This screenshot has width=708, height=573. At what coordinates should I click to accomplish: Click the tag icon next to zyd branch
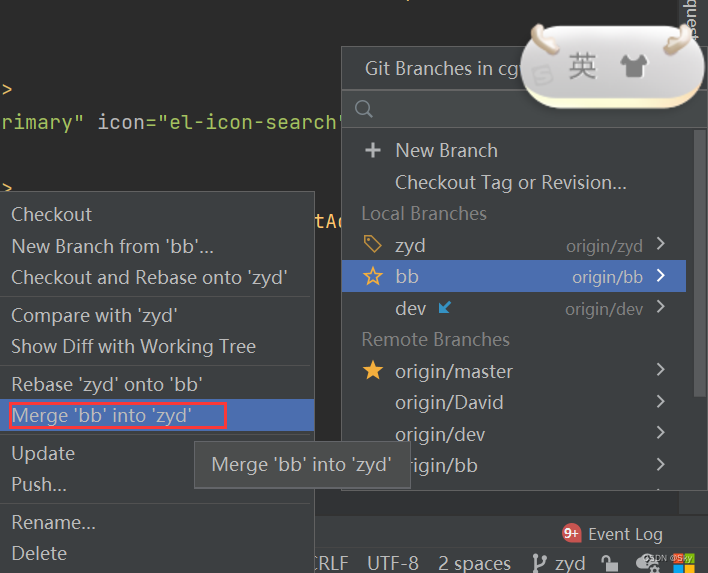(x=373, y=244)
